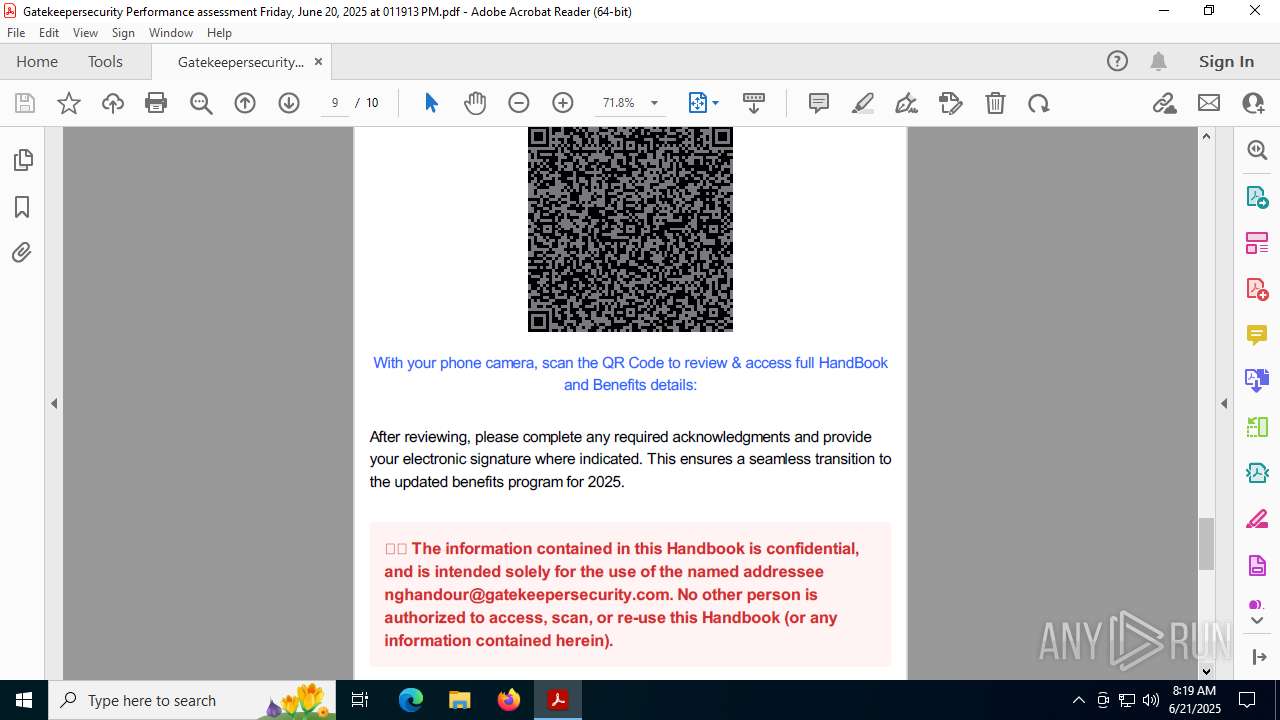The width and height of the screenshot is (1280, 720).
Task: Open the Help menu
Action: pyautogui.click(x=219, y=33)
